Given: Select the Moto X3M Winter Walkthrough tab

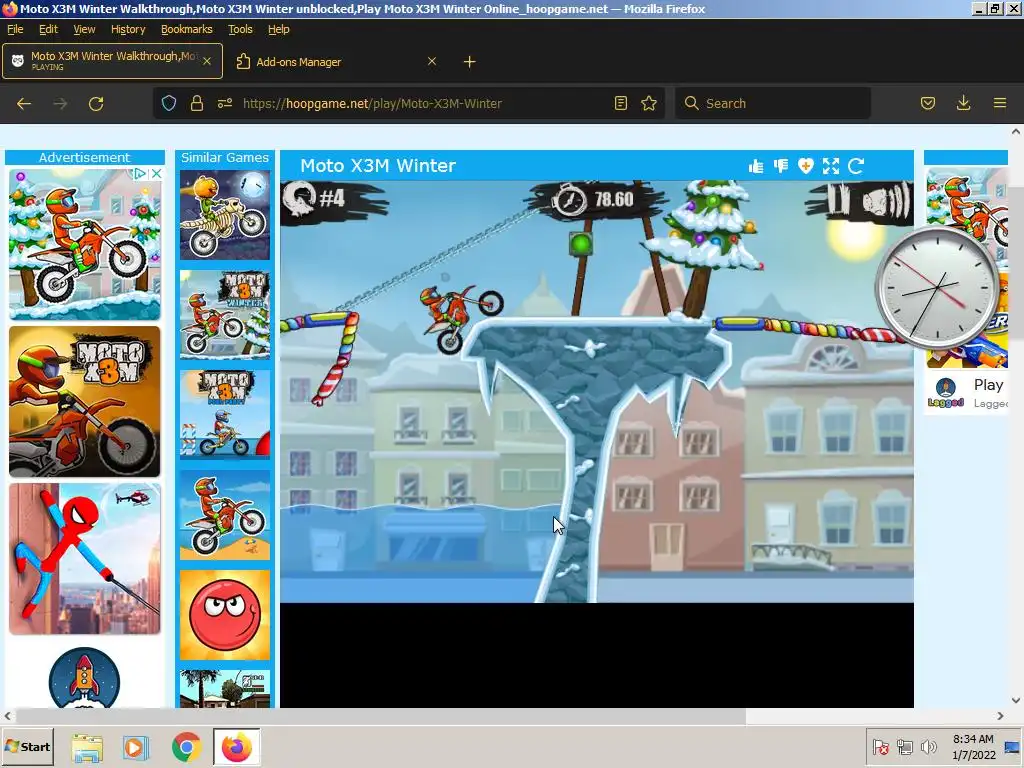Looking at the screenshot, I should coord(112,61).
